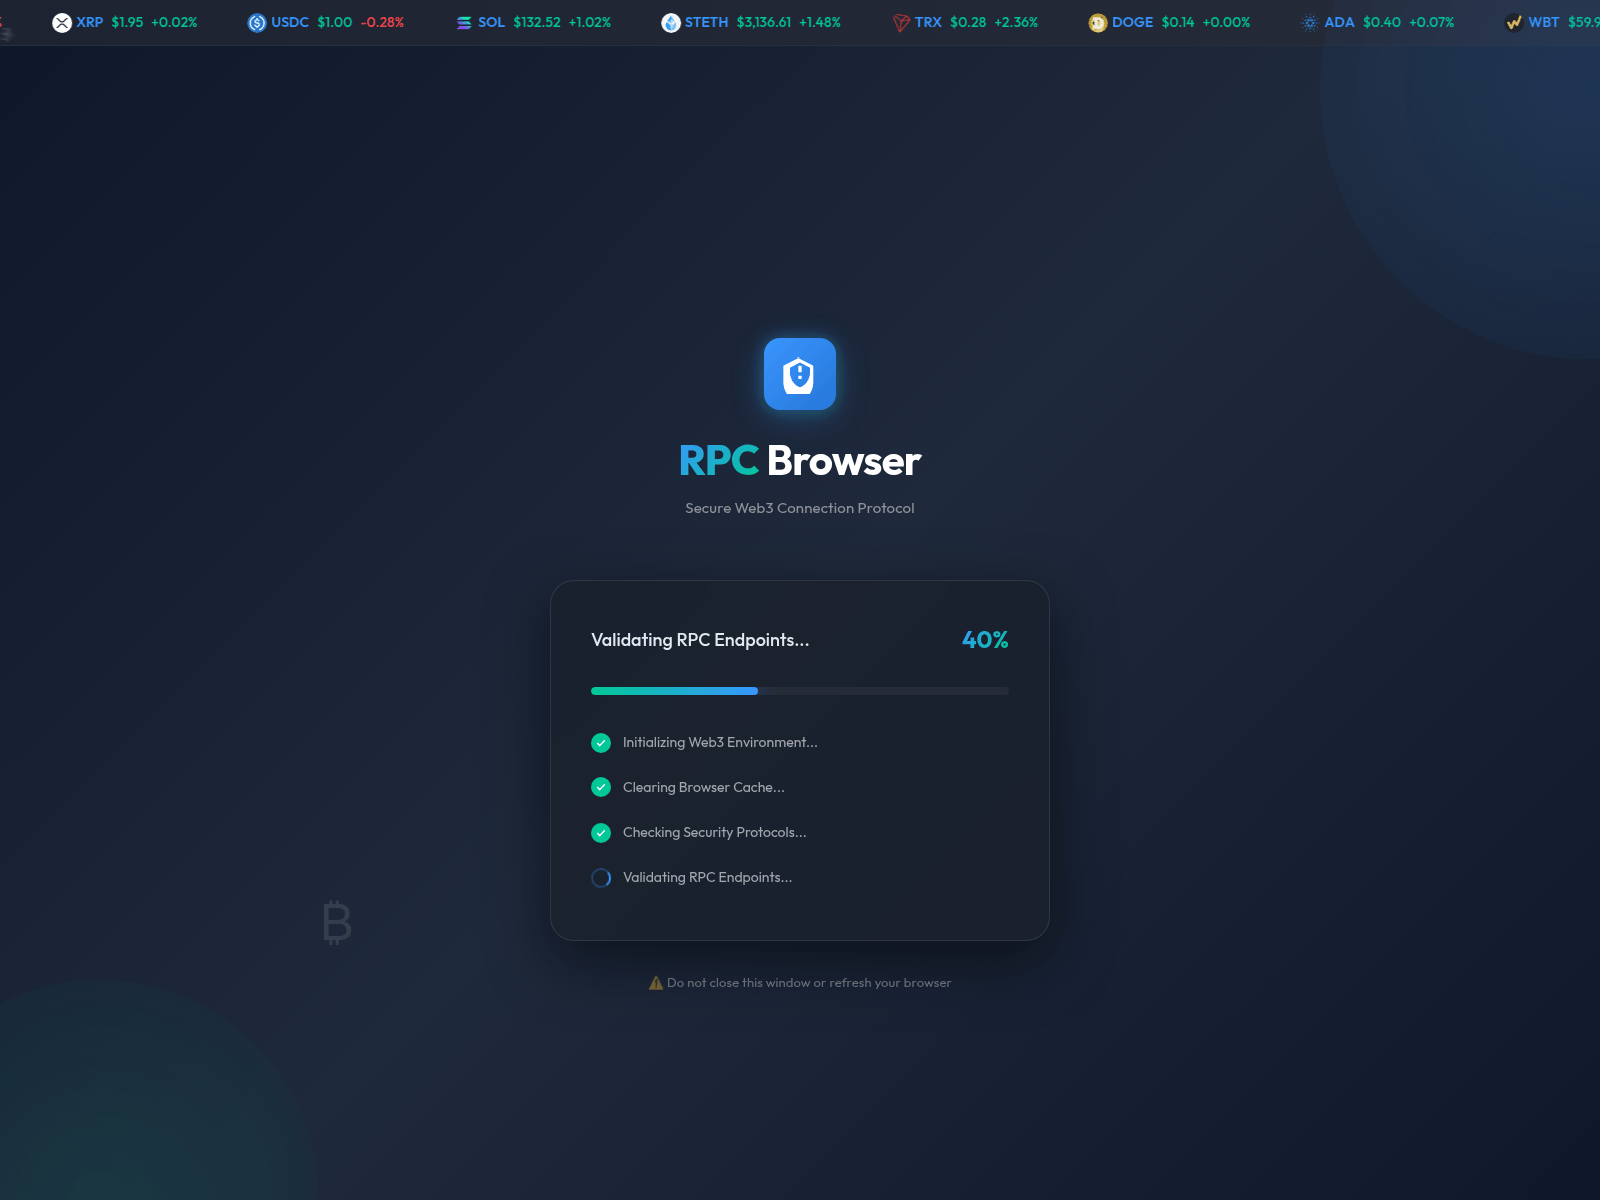
Task: Click the RPC Browser shield logo
Action: [x=800, y=374]
